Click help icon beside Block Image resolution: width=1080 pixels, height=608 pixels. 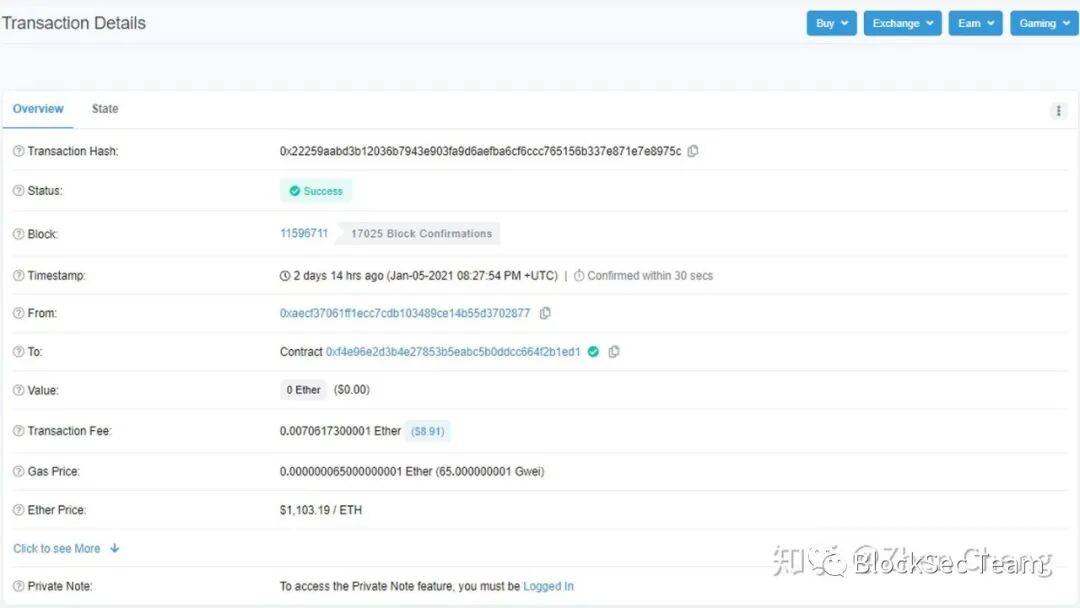coord(19,234)
